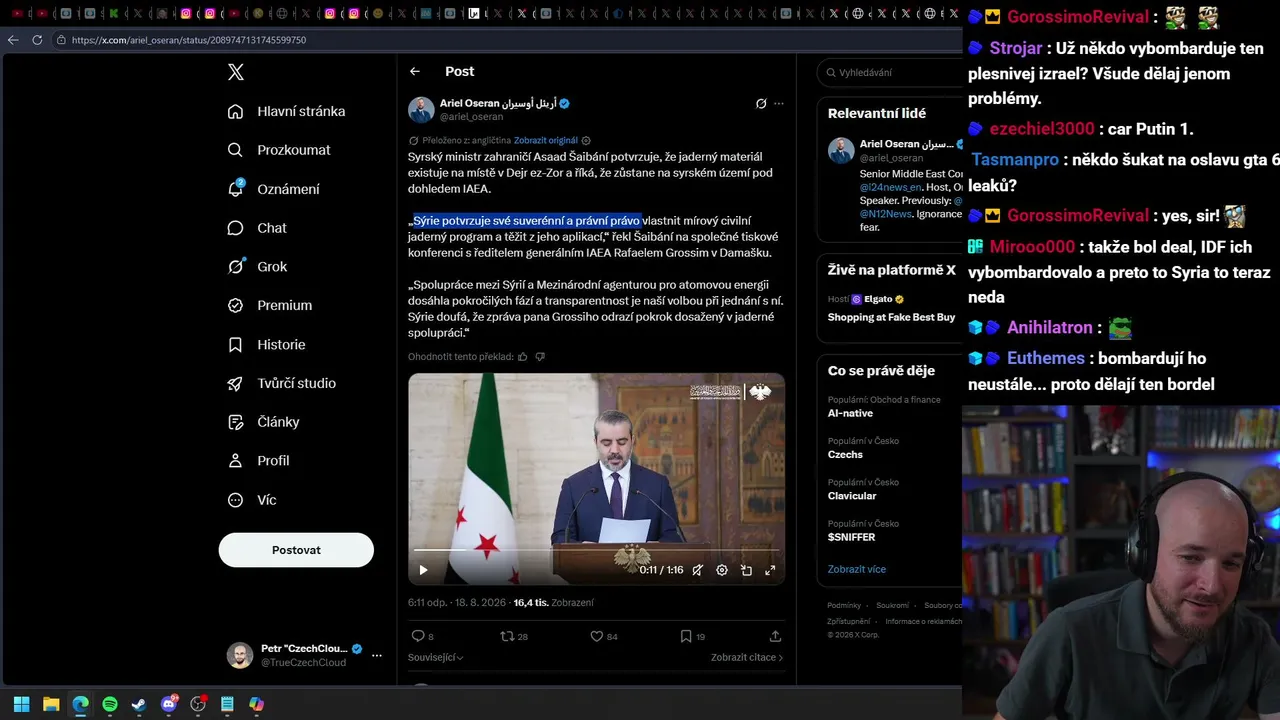Repost the post with 28 reposts
The image size is (1280, 720).
tap(514, 636)
